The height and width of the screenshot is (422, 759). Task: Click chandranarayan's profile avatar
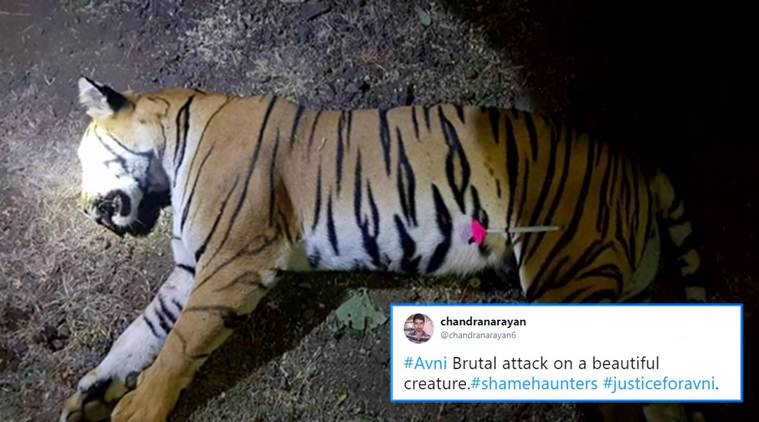[x=419, y=328]
